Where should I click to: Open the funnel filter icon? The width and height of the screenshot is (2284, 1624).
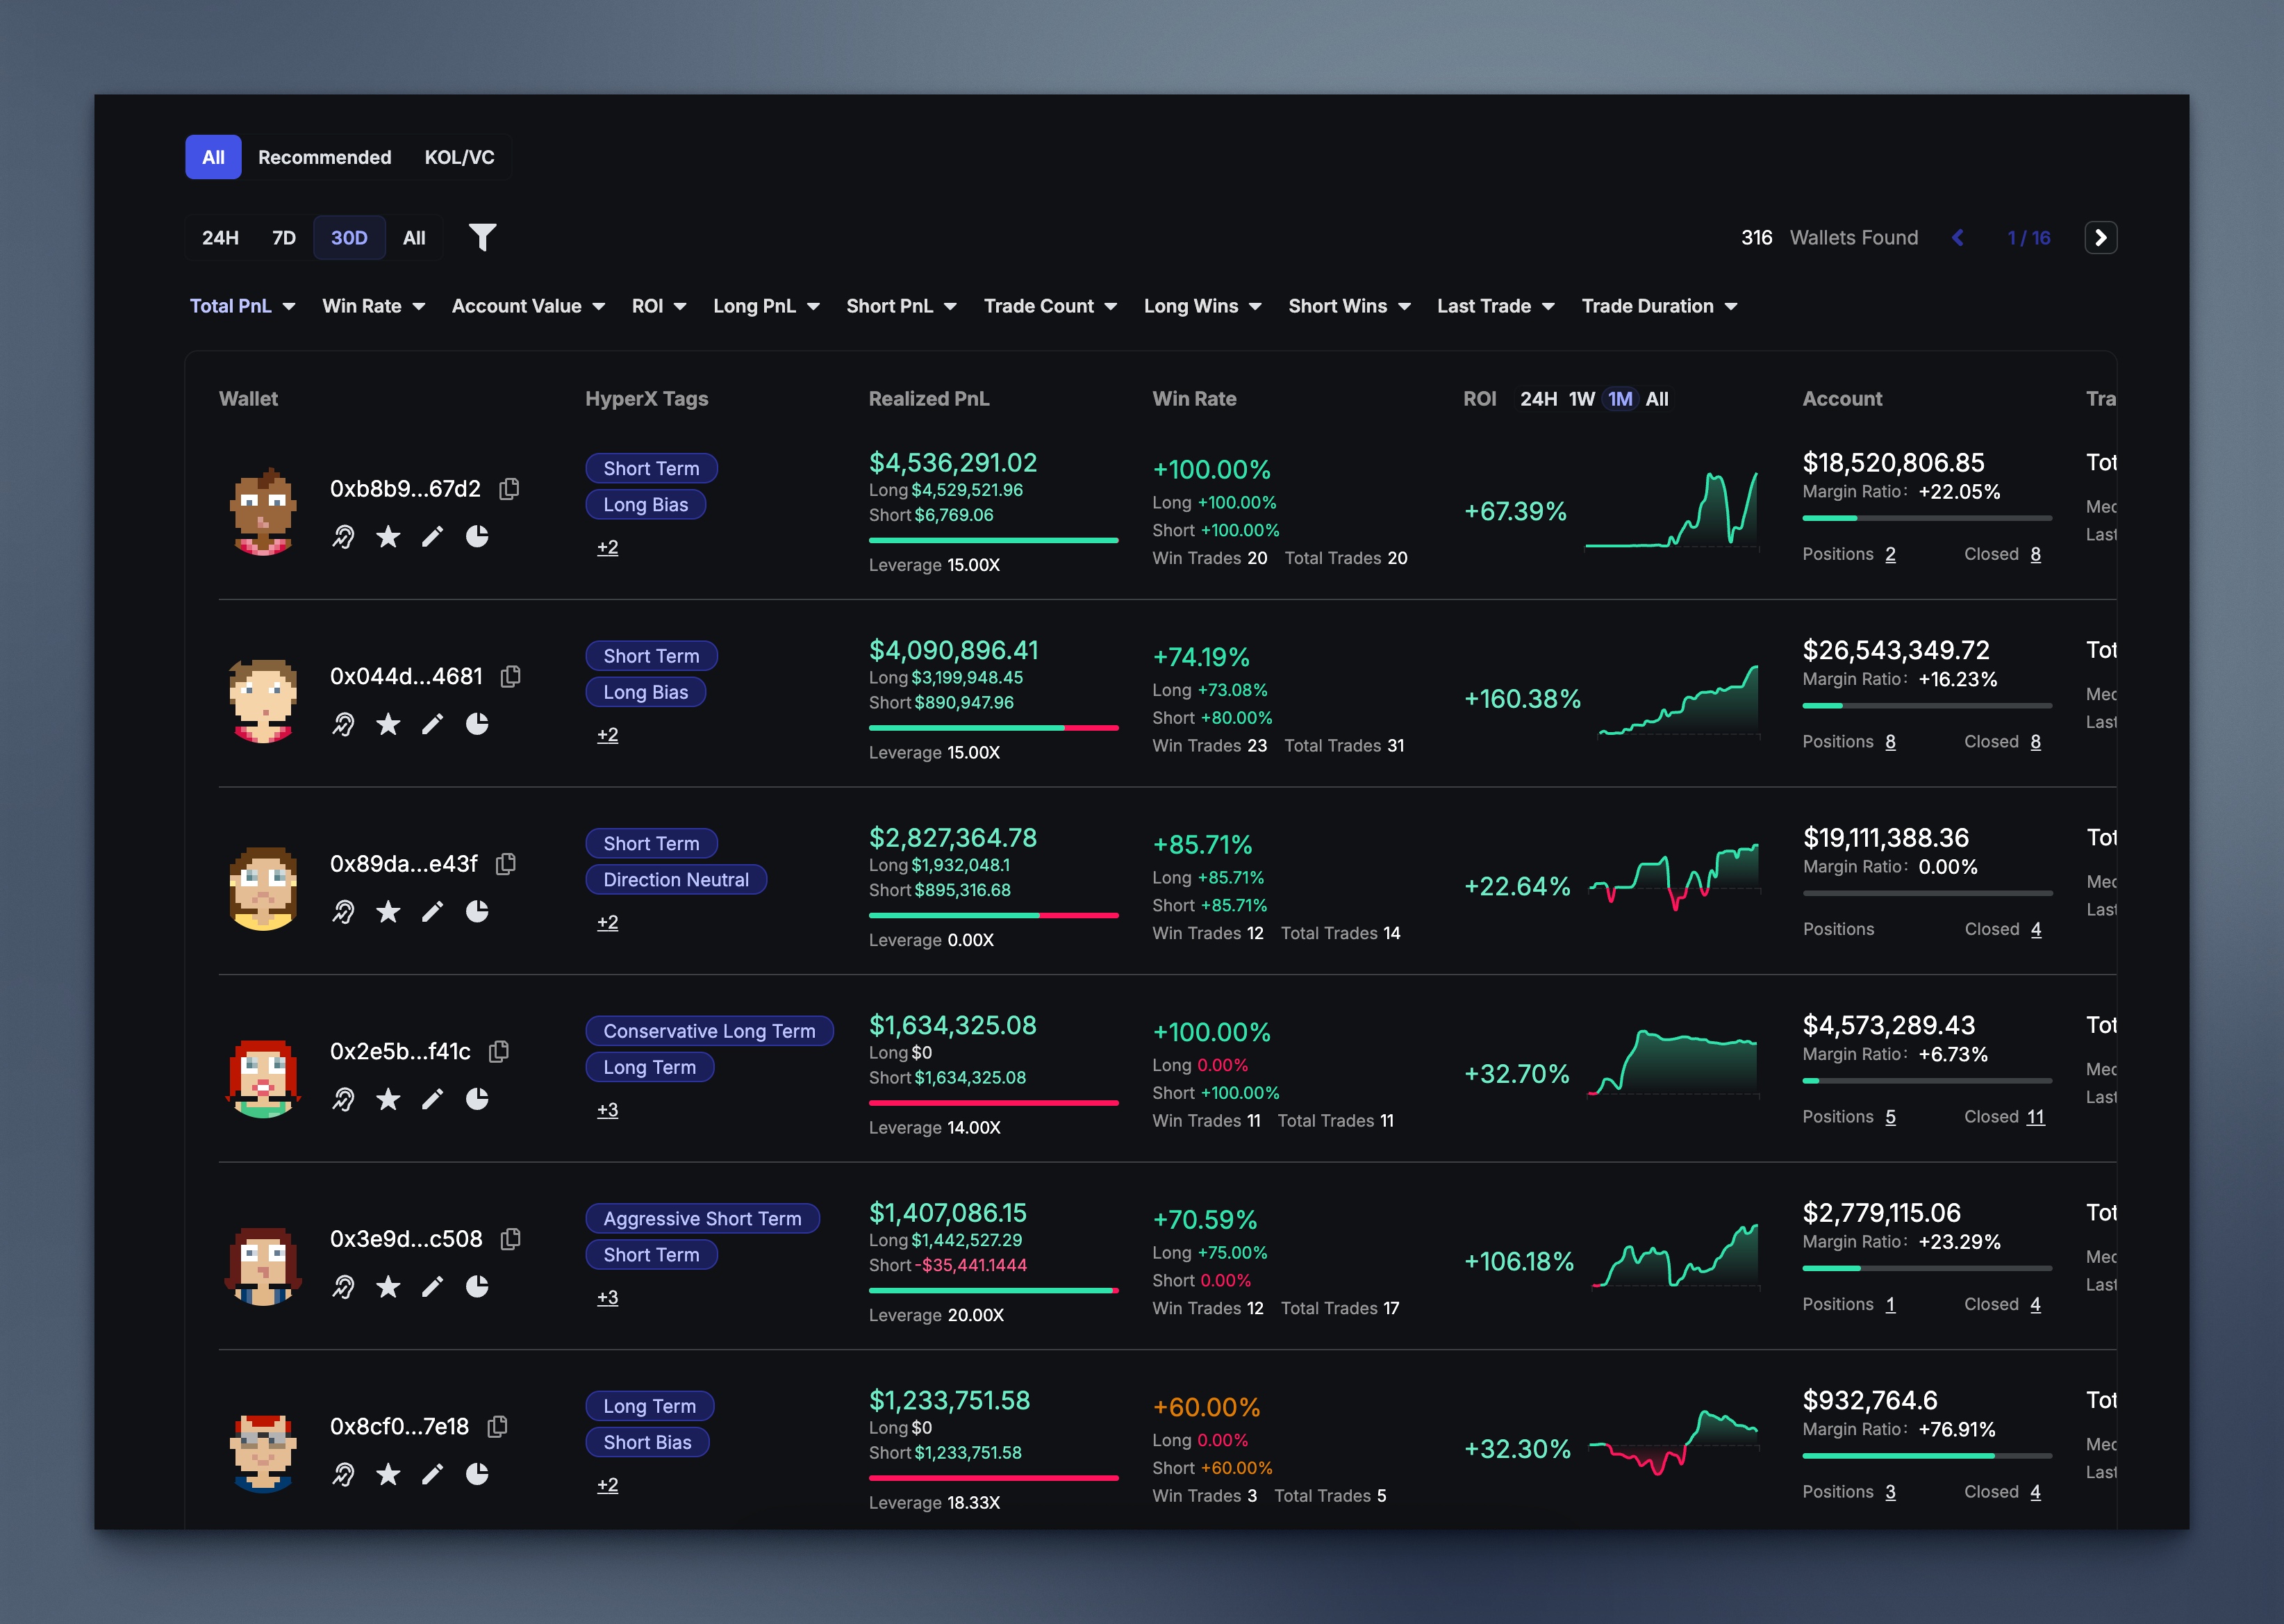point(482,237)
